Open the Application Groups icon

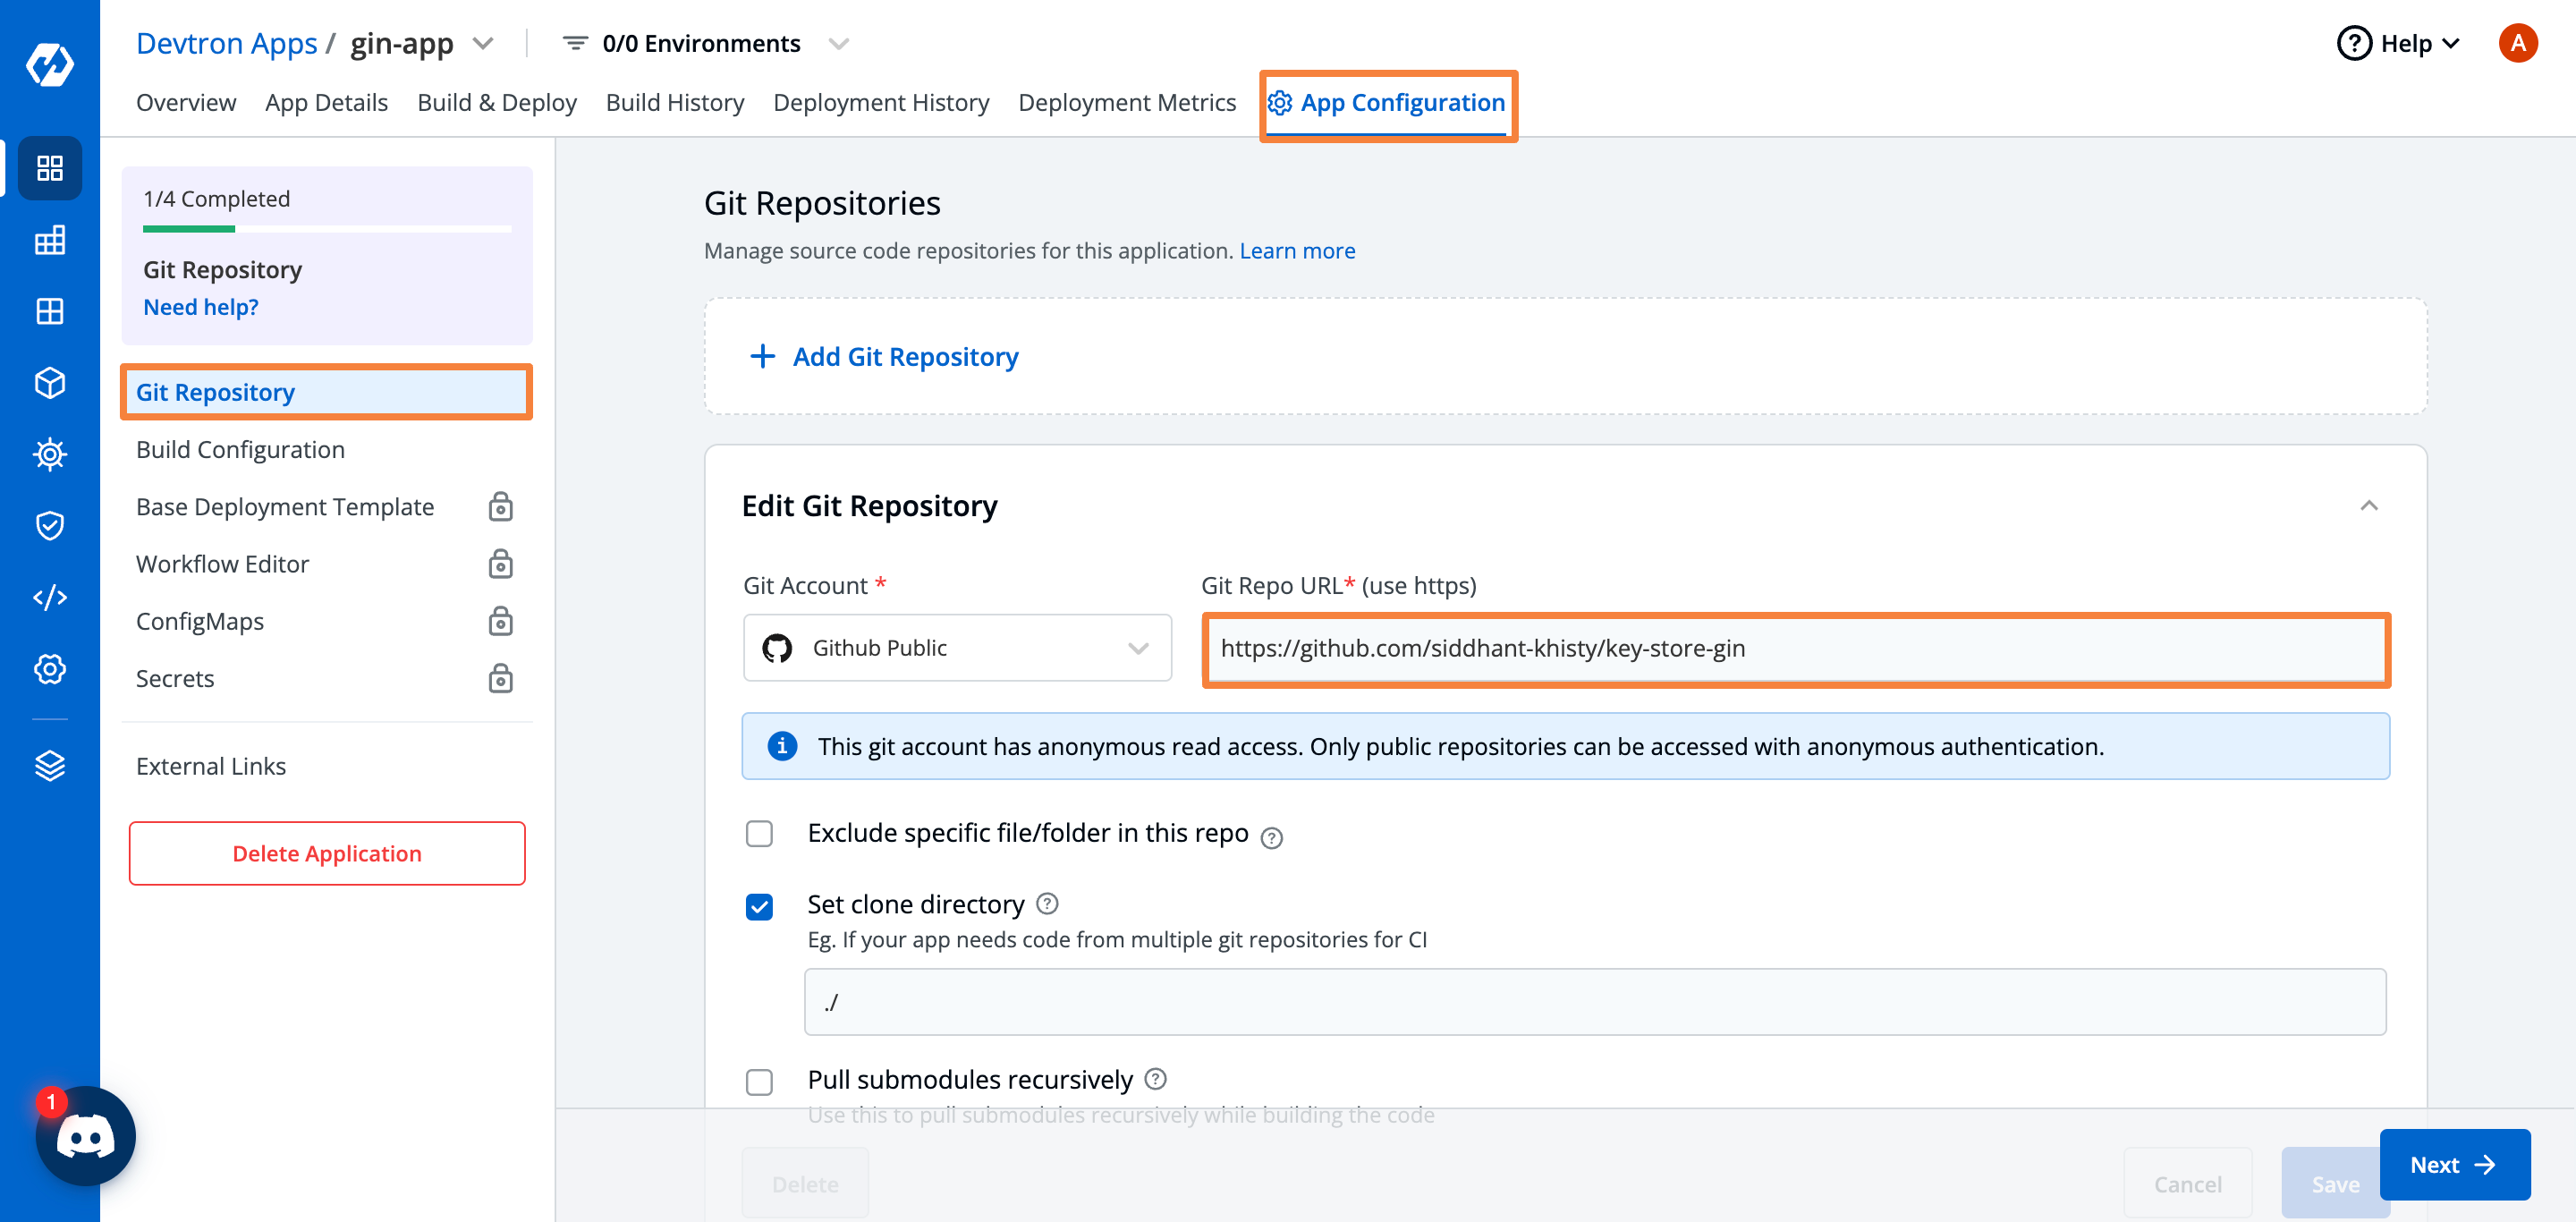[x=50, y=311]
